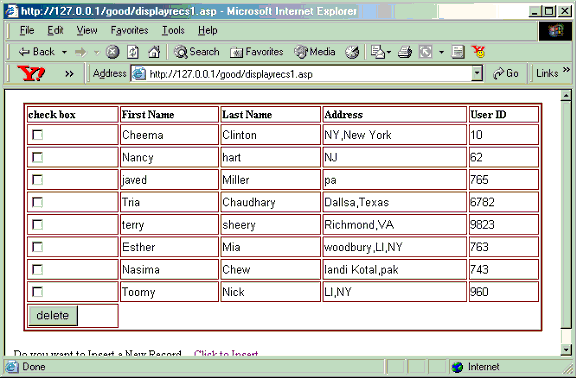Click the Forward arrow icon

click(80, 52)
